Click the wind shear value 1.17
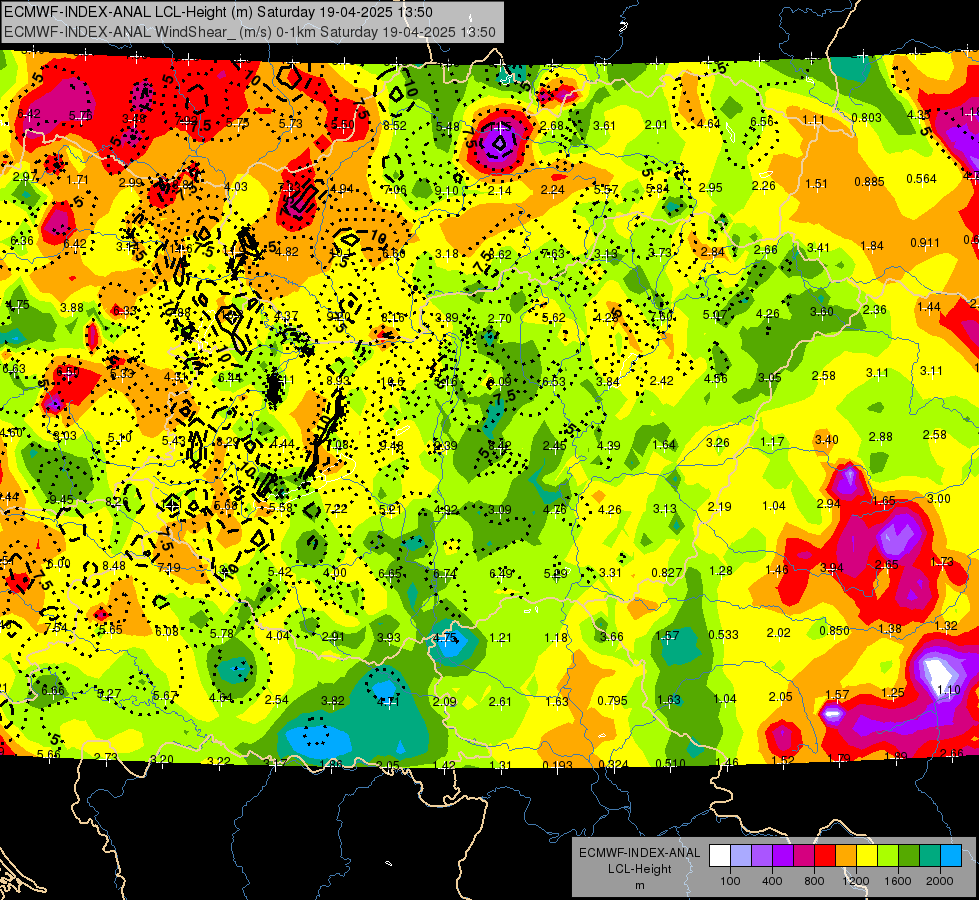The image size is (979, 900). click(772, 442)
